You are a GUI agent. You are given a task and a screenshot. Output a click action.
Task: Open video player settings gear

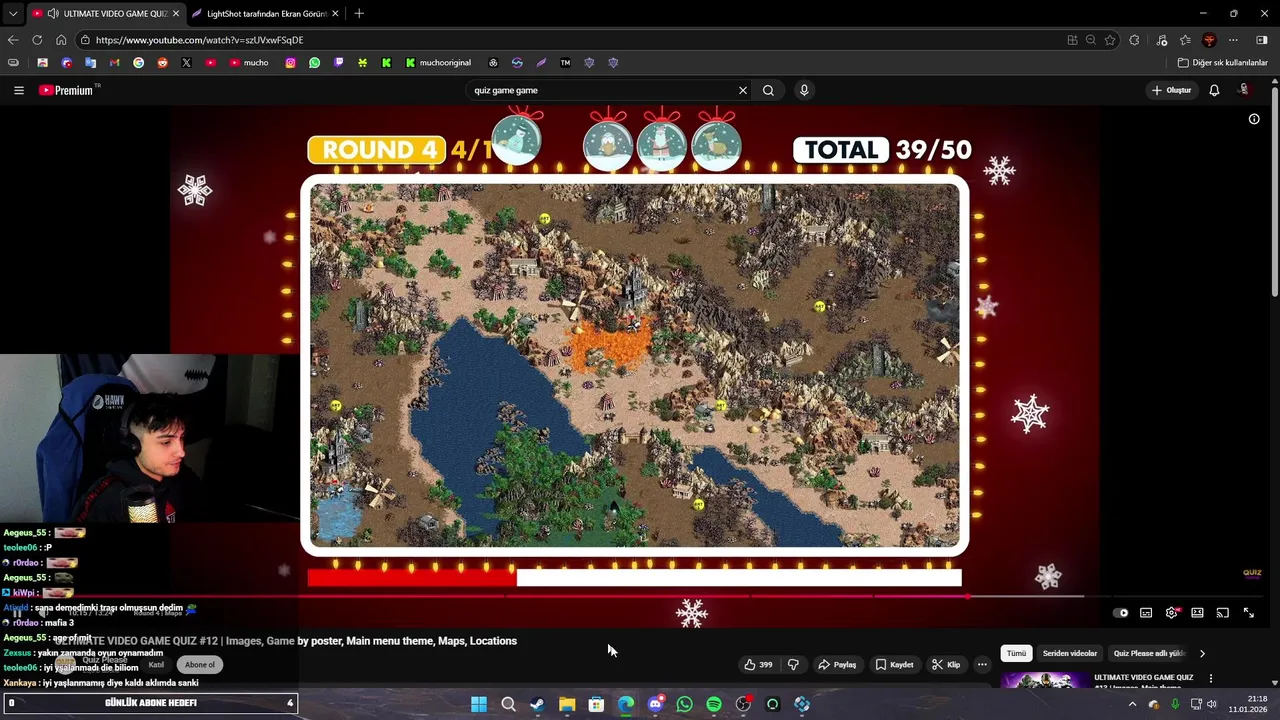point(1171,613)
